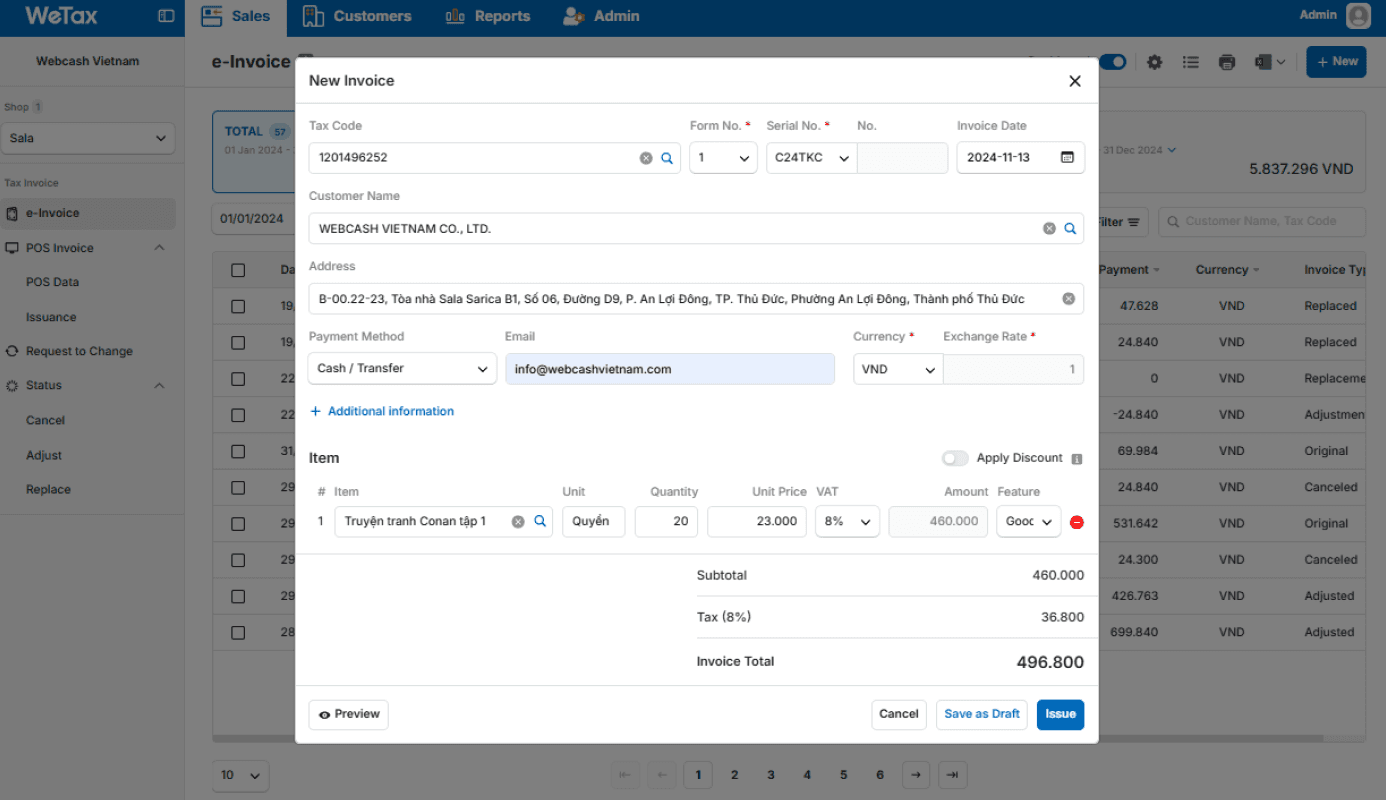Remove item row 1 with red minus
The width and height of the screenshot is (1386, 800).
coord(1077,522)
